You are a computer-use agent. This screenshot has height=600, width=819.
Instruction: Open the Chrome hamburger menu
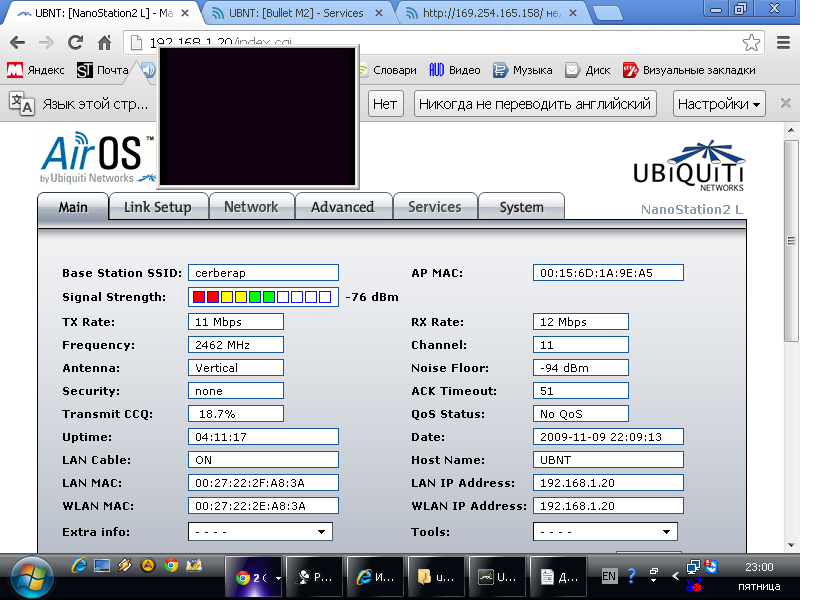click(x=783, y=42)
